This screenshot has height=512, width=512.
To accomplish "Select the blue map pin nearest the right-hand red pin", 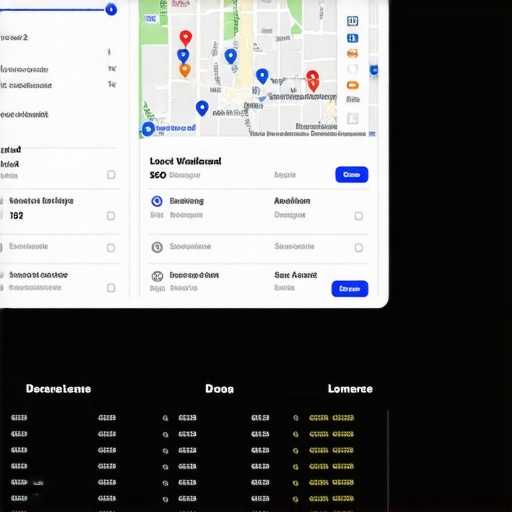I will pyautogui.click(x=262, y=76).
